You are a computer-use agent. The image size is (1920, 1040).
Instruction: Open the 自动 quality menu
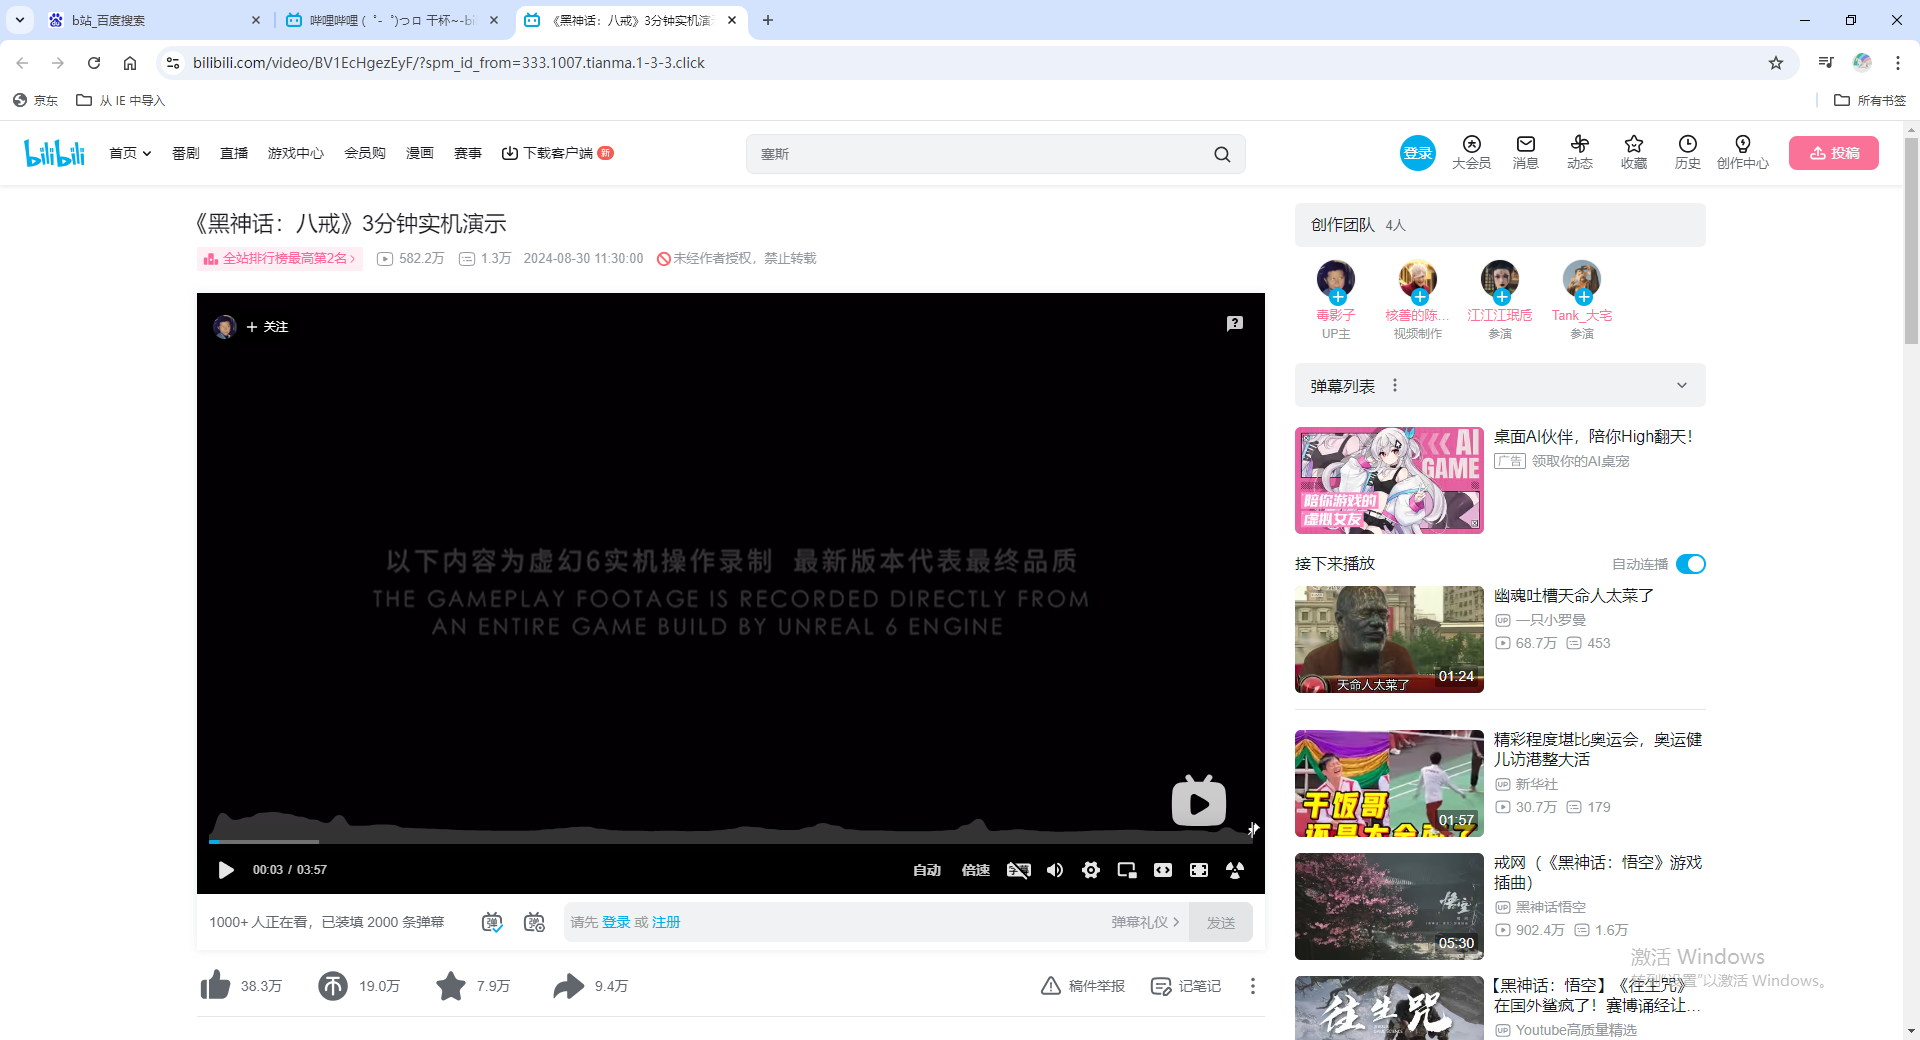tap(927, 870)
